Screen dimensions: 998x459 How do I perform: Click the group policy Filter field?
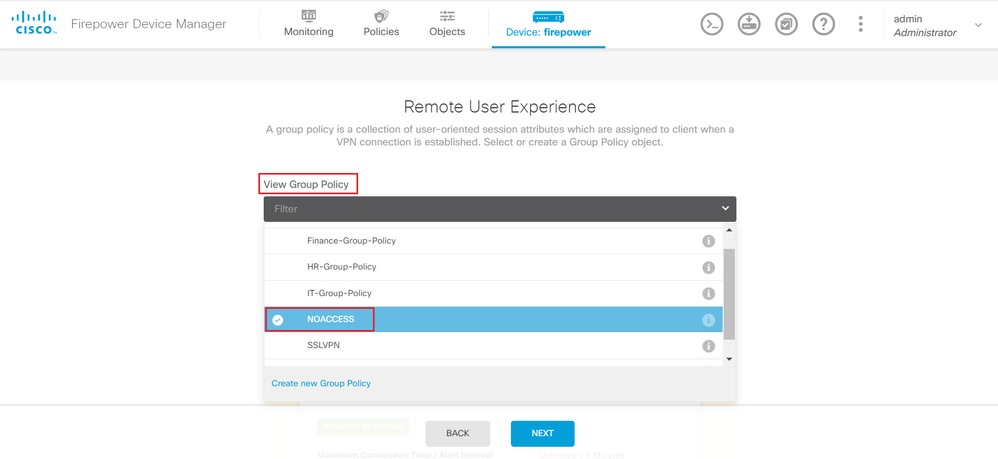coord(490,209)
